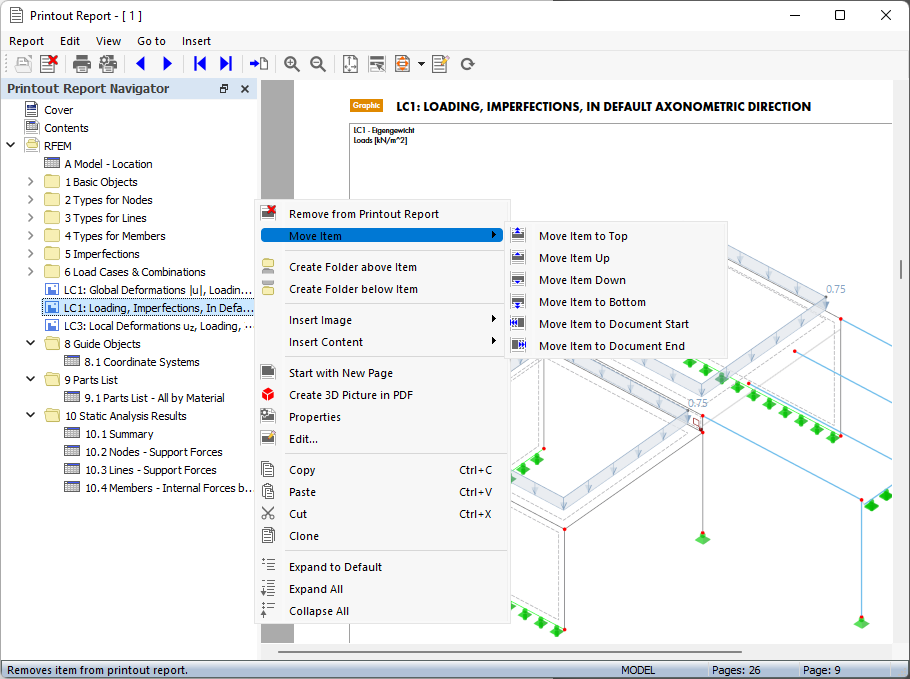Click the print report toolbar icon
The width and height of the screenshot is (910, 679).
pos(81,64)
